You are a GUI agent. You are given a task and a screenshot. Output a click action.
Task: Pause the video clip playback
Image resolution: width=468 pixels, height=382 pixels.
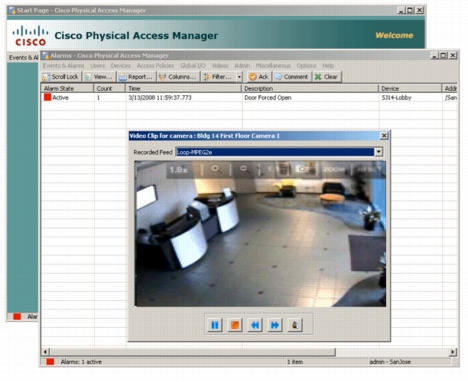(x=215, y=325)
